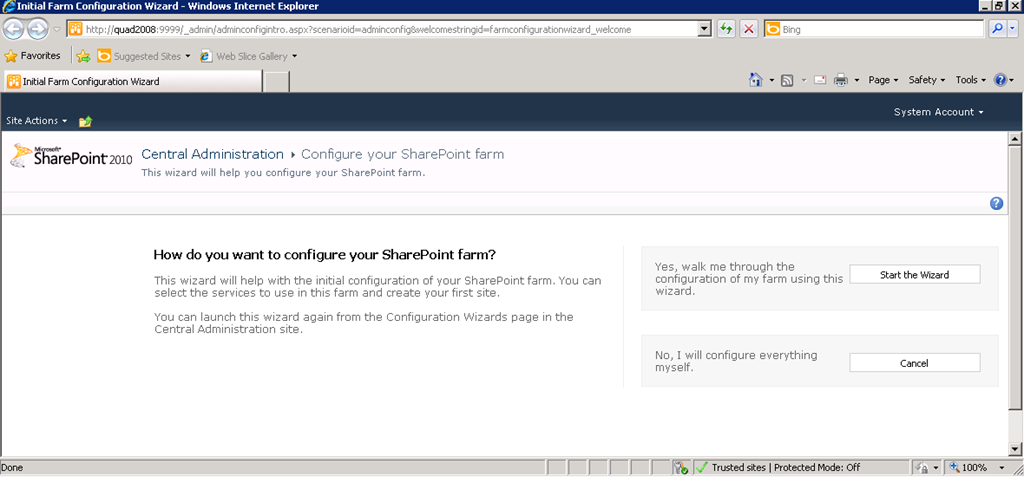Click 'Configure your SharePoint farm' title text
The height and width of the screenshot is (477, 1024).
pos(402,155)
